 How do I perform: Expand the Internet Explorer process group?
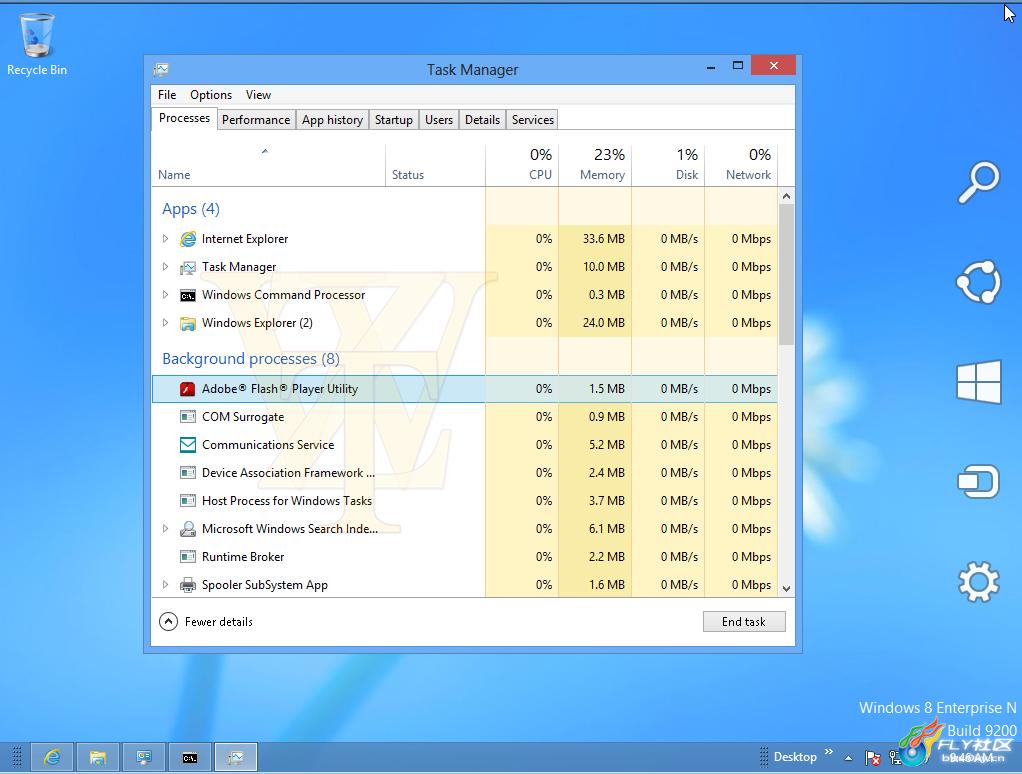[166, 239]
